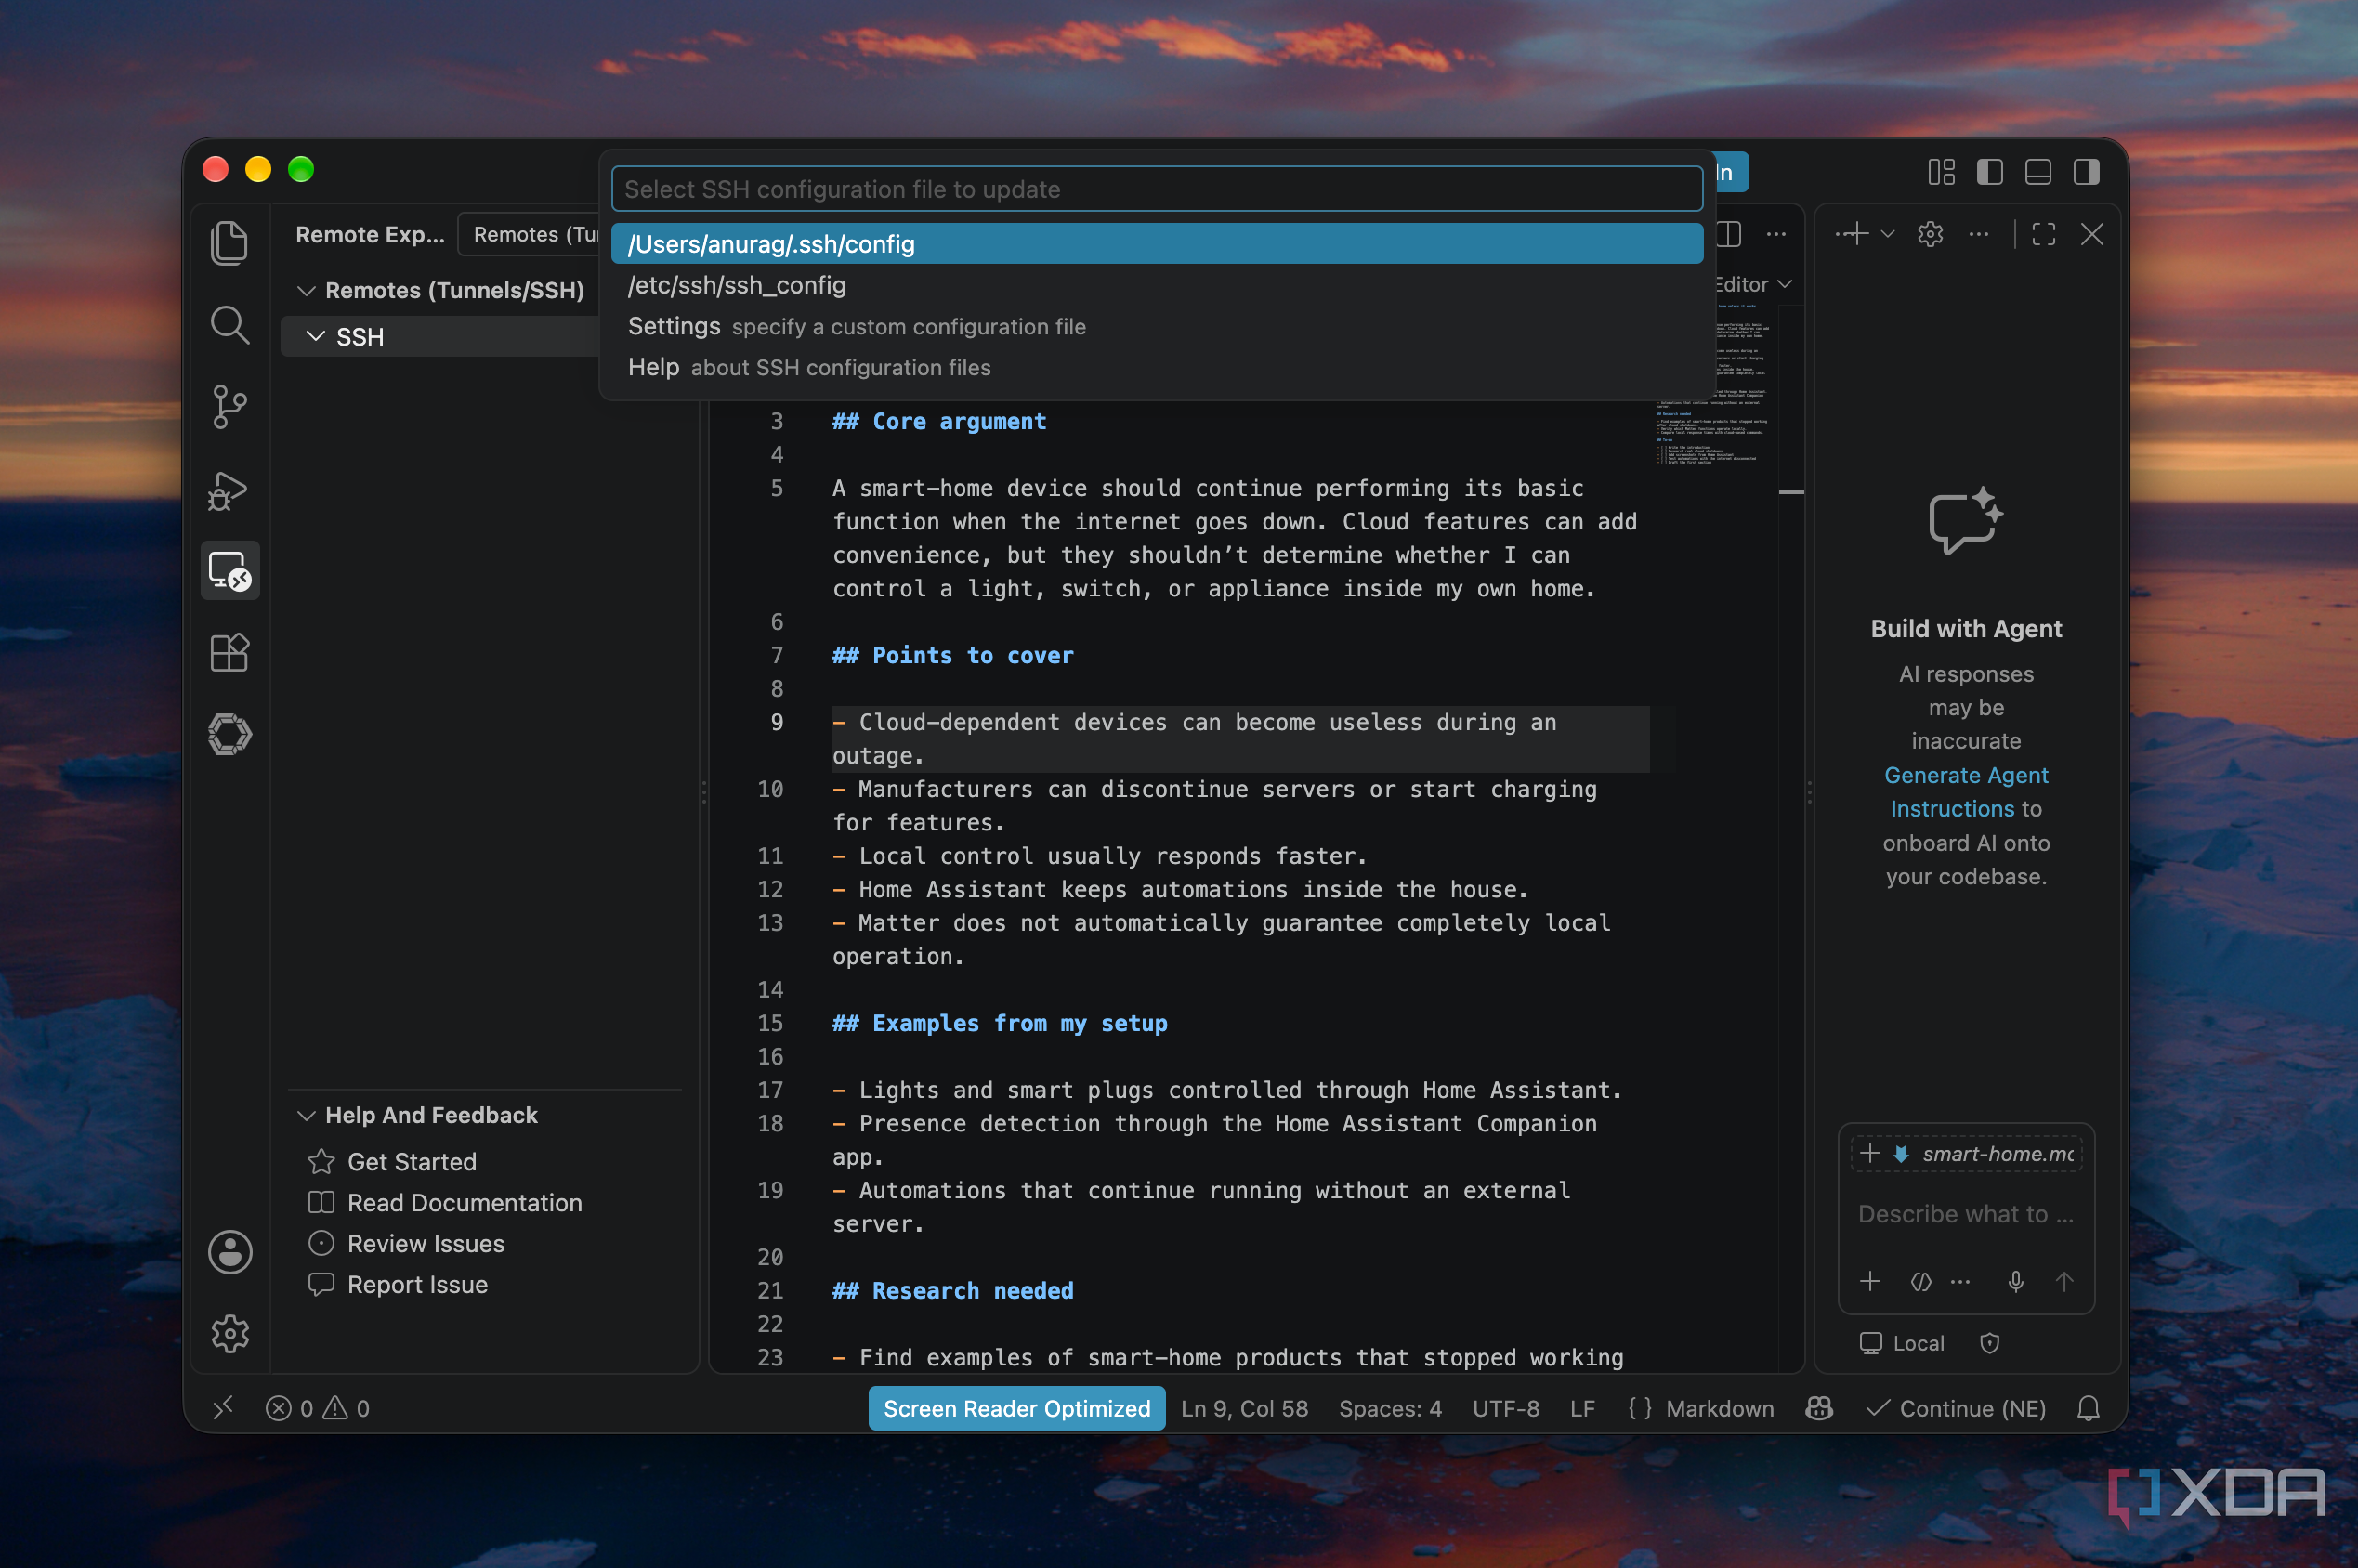2358x1568 pixels.
Task: Select the /etc/ssh/ssh_config option
Action: coord(1157,285)
